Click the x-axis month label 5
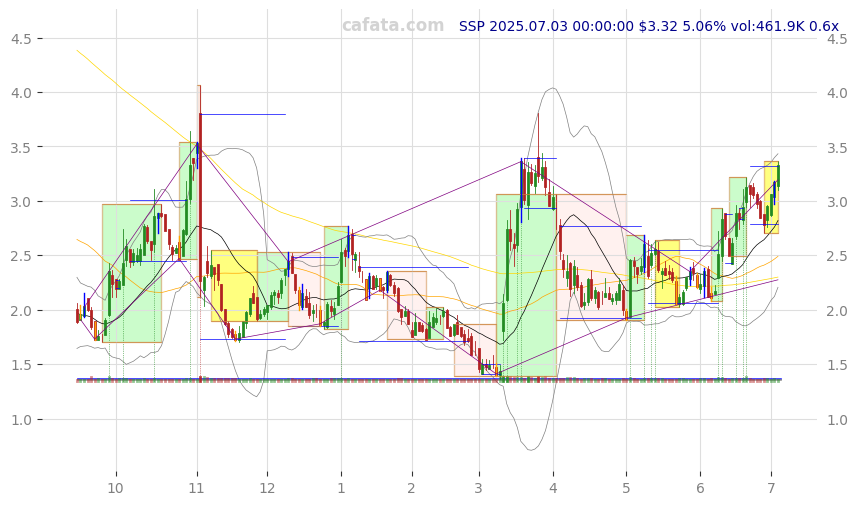Screen dimensions: 858x505 click(627, 488)
